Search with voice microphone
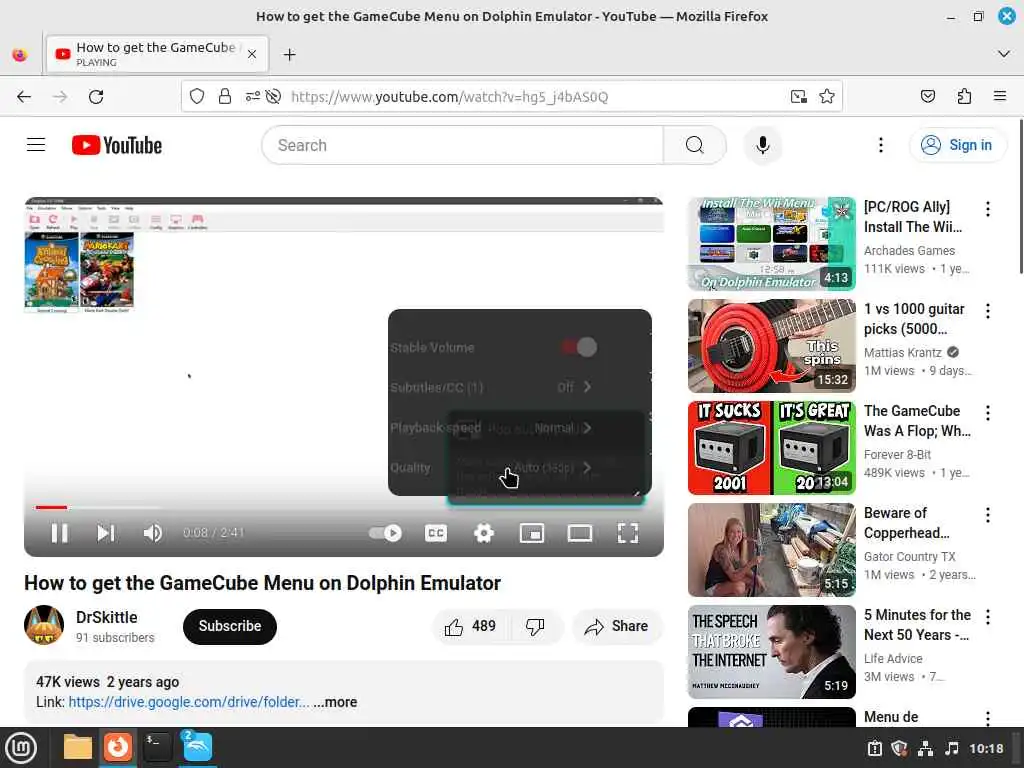 762,145
